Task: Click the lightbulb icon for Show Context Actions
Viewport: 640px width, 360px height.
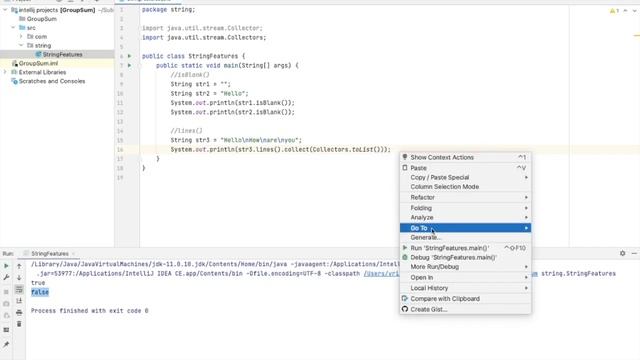Action: (405, 157)
